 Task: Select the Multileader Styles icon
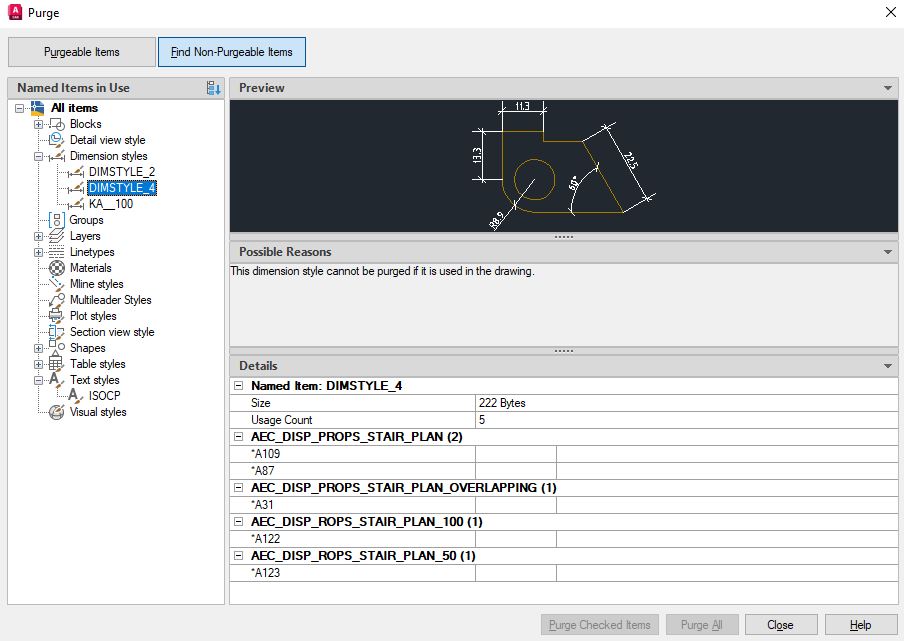click(x=55, y=300)
